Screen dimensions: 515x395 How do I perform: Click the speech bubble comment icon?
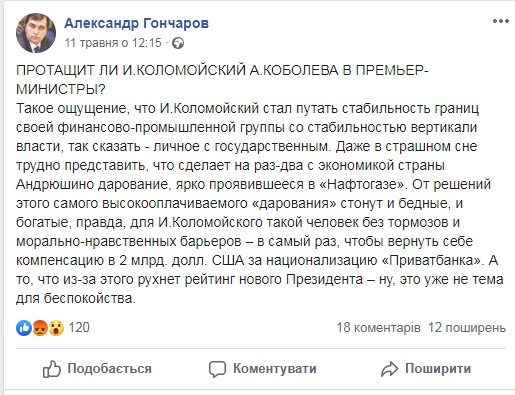217,369
